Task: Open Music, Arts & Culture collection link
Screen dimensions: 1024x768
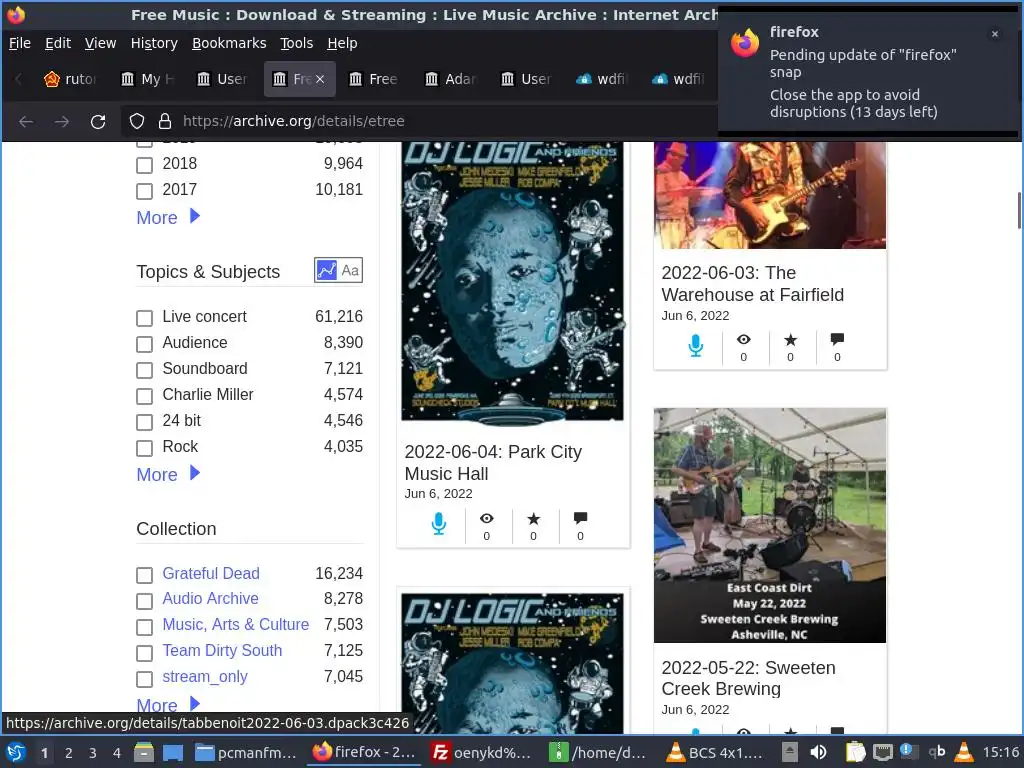Action: (x=236, y=624)
